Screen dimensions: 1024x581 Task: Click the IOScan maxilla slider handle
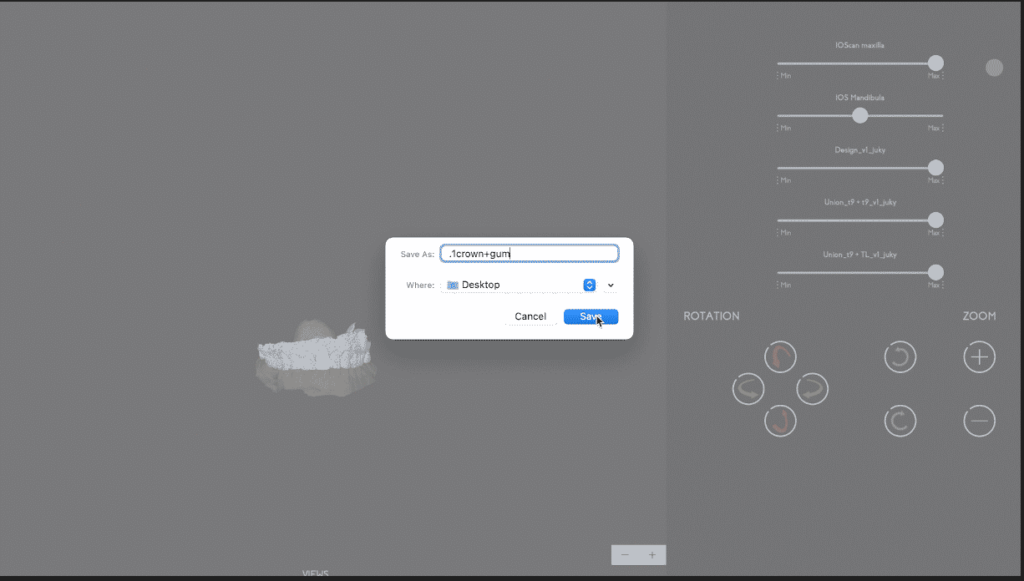[935, 63]
